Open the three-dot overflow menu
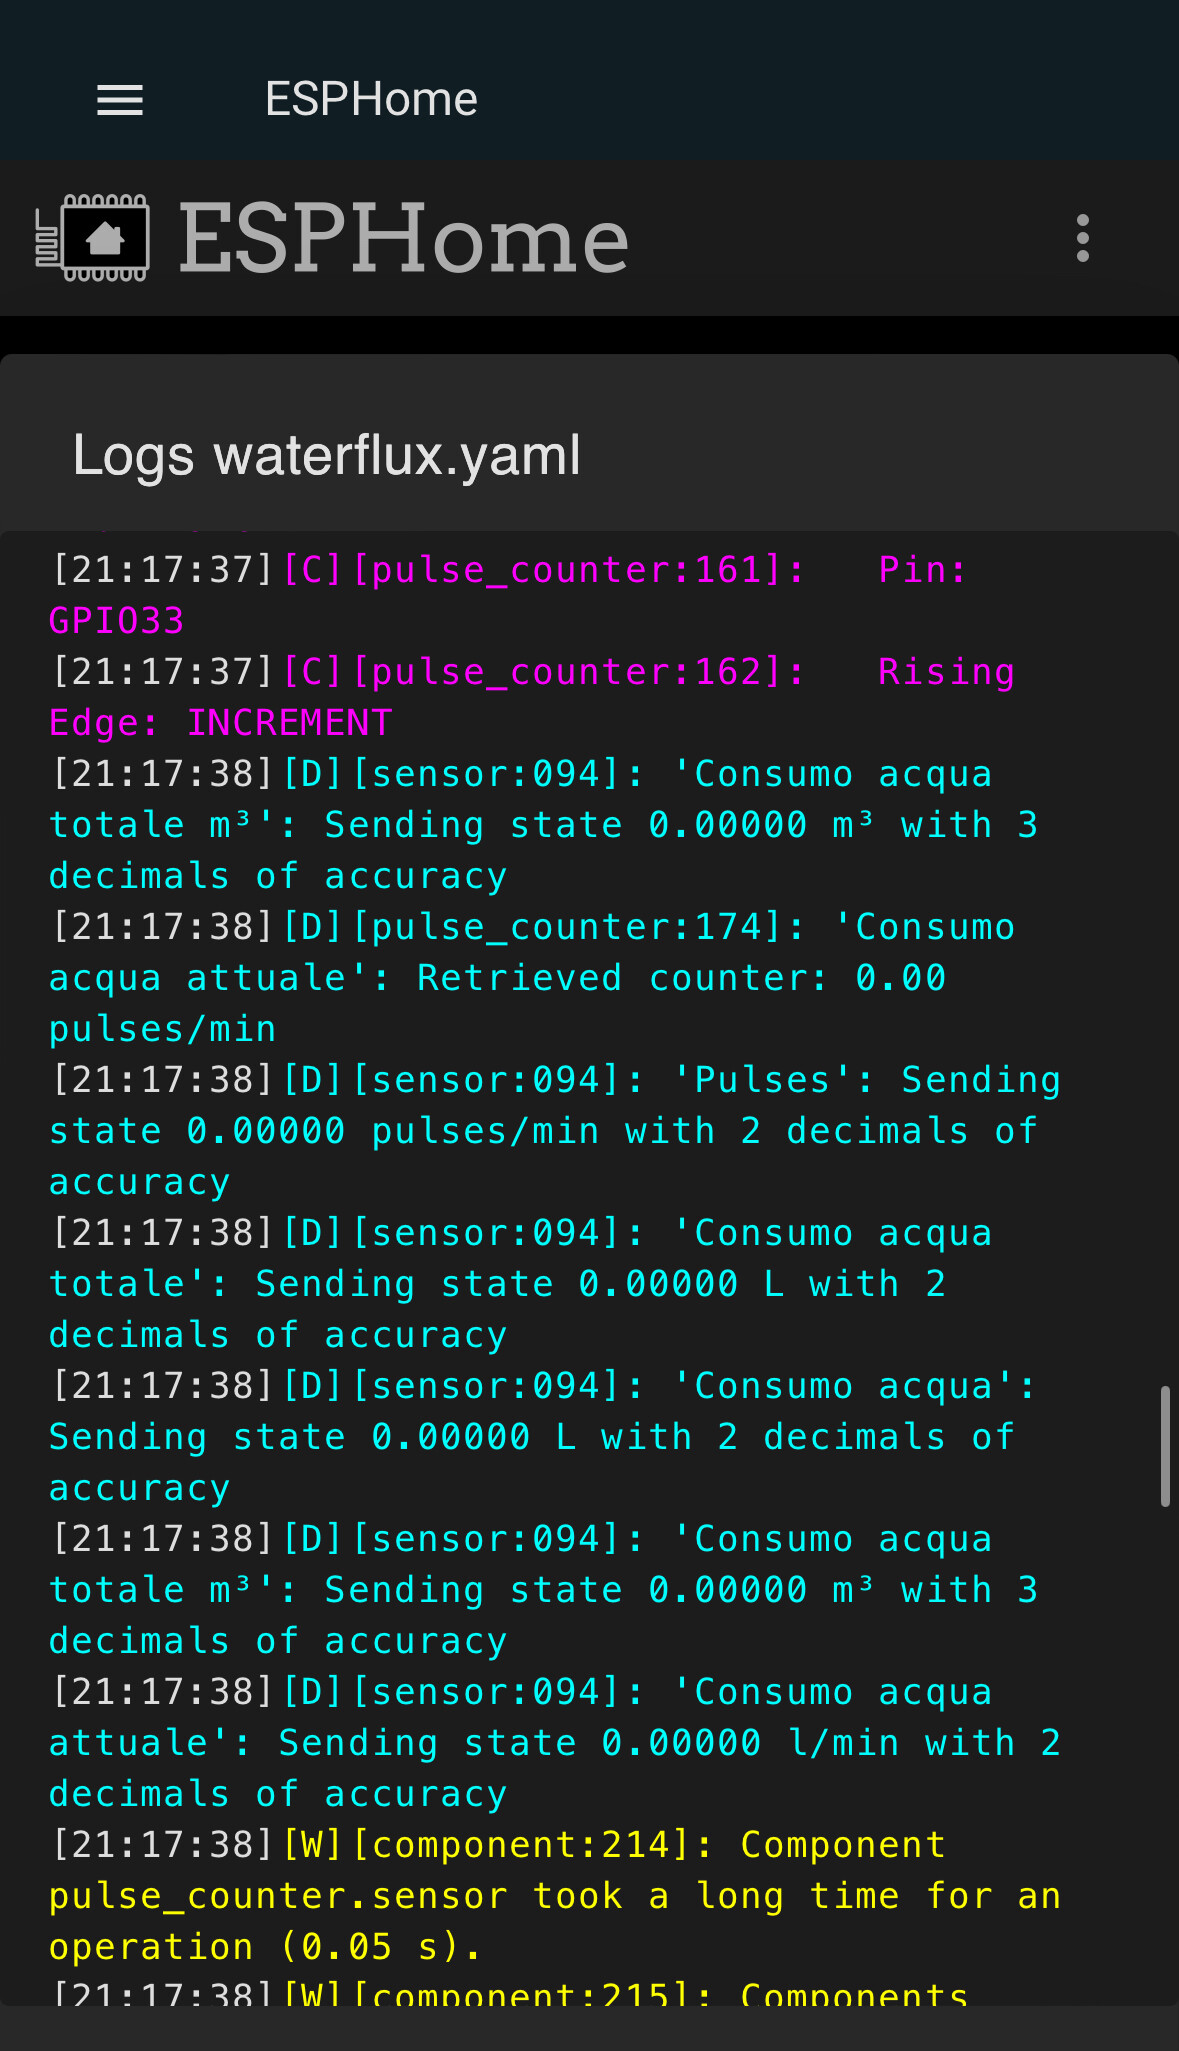 click(1082, 237)
